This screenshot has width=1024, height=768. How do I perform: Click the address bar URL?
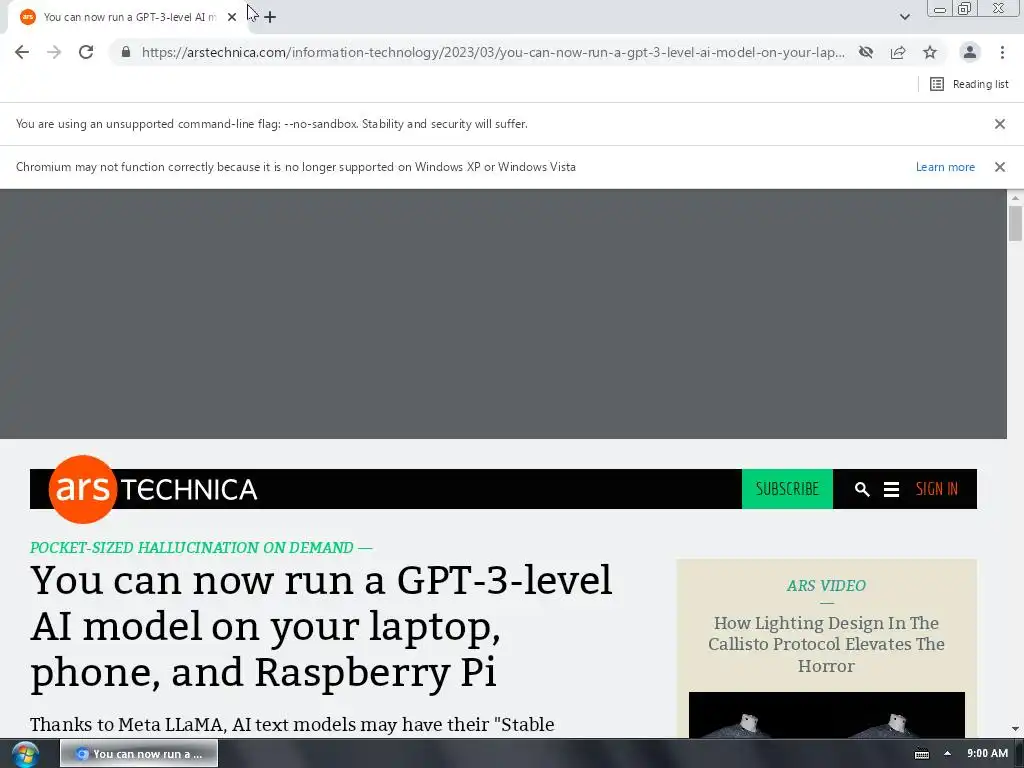pyautogui.click(x=493, y=52)
